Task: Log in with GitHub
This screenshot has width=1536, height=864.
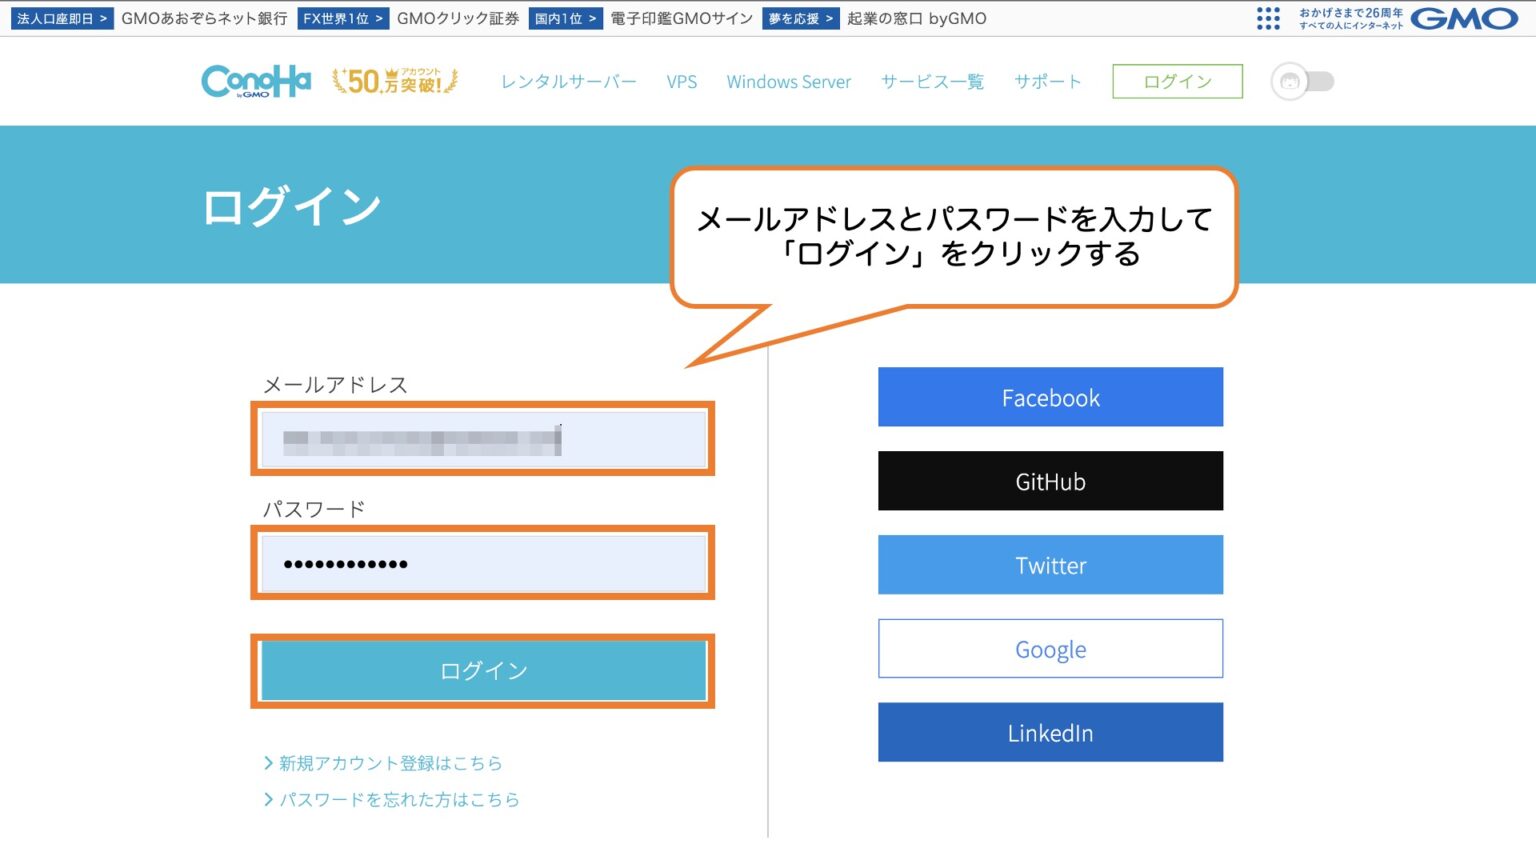Action: click(x=1050, y=481)
